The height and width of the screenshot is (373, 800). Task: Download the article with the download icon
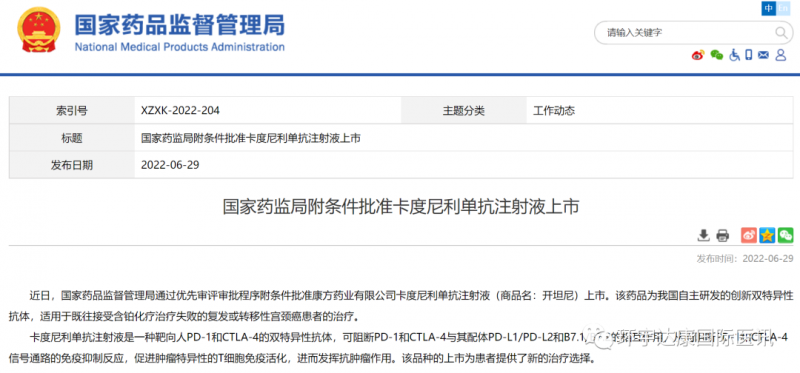[704, 235]
